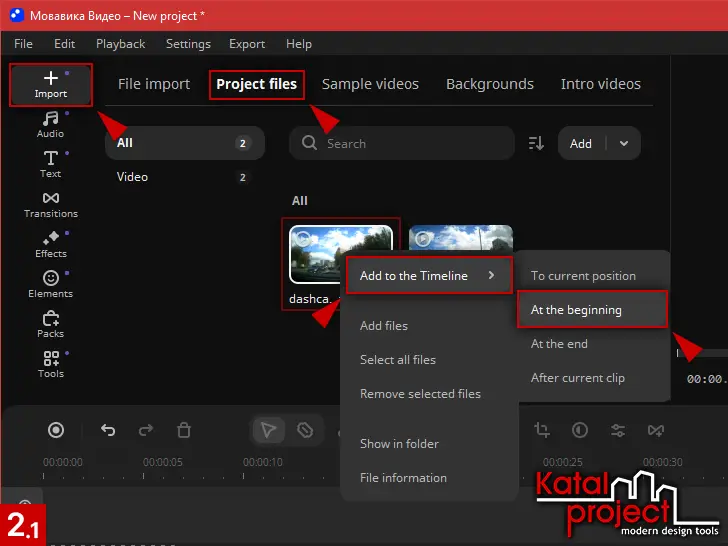Switch to the Sample videos tab
728x546 pixels.
pyautogui.click(x=370, y=84)
